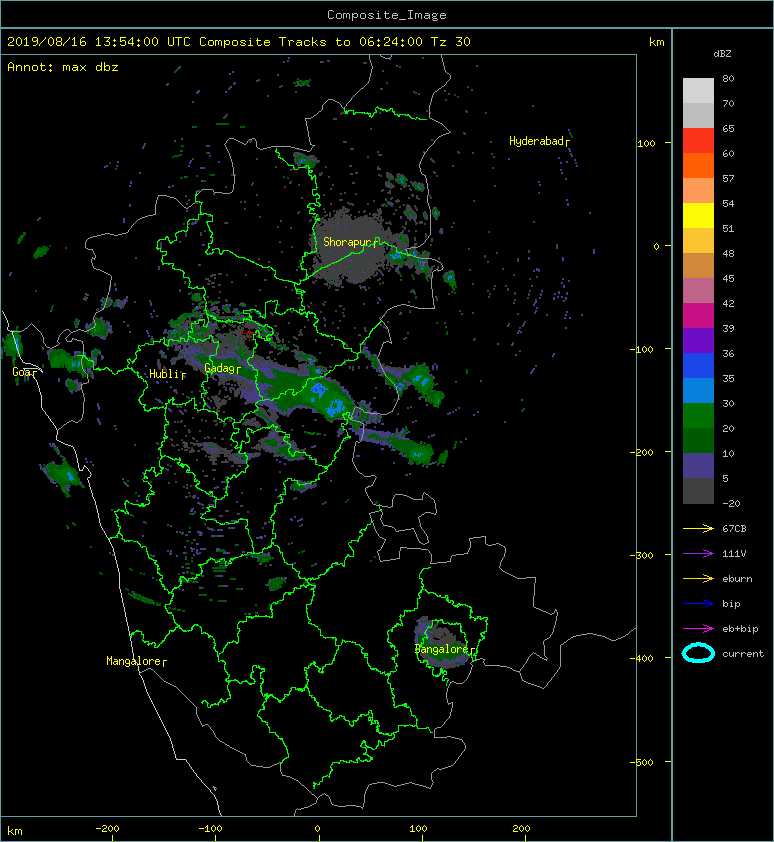Viewport: 774px width, 842px height.
Task: Pick the royal blue 36–35 dBZ swatch
Action: click(x=698, y=365)
